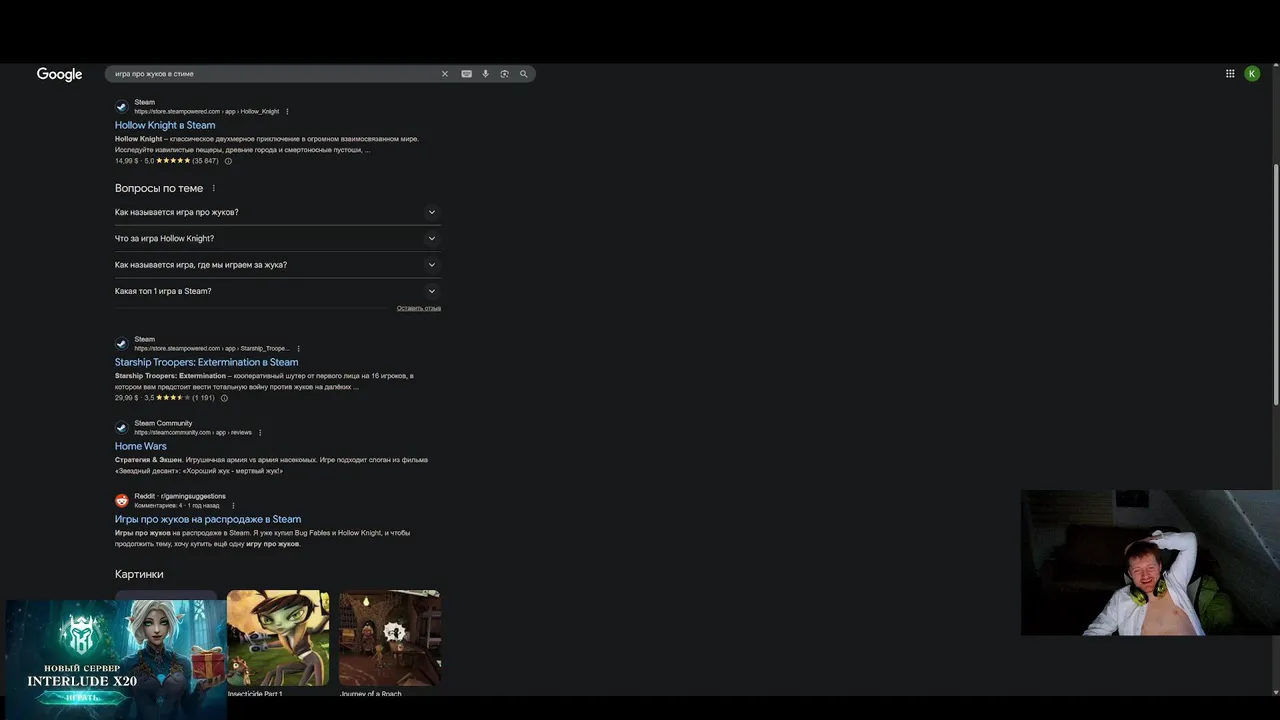Image resolution: width=1280 pixels, height=720 pixels.
Task: Search by image with camera lens icon
Action: [504, 74]
